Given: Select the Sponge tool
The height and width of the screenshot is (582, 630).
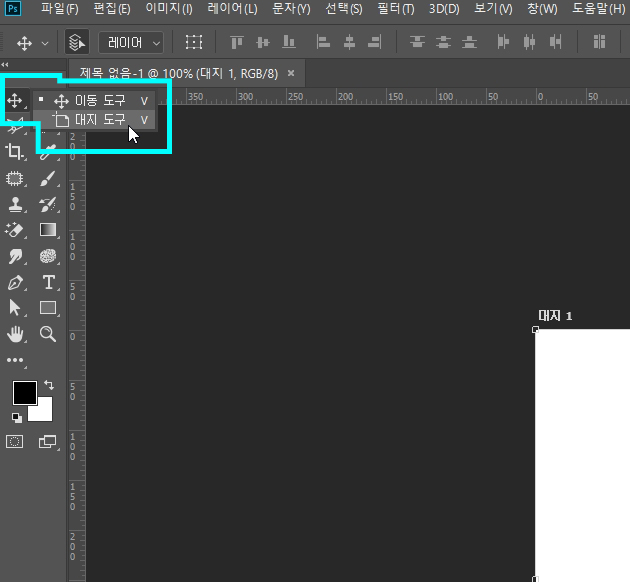Looking at the screenshot, I should [48, 256].
